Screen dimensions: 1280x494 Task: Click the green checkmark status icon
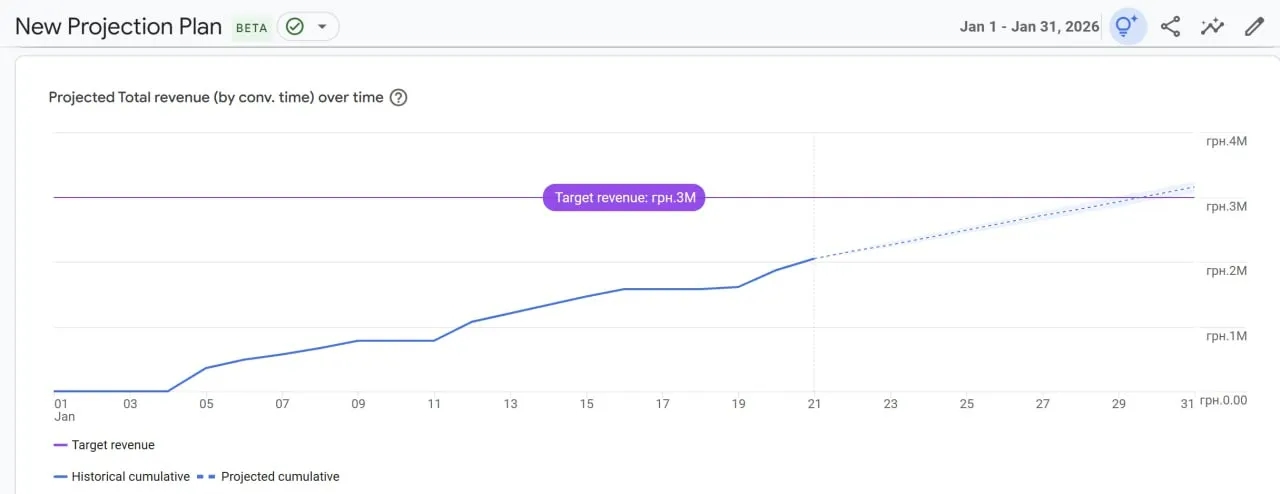294,27
